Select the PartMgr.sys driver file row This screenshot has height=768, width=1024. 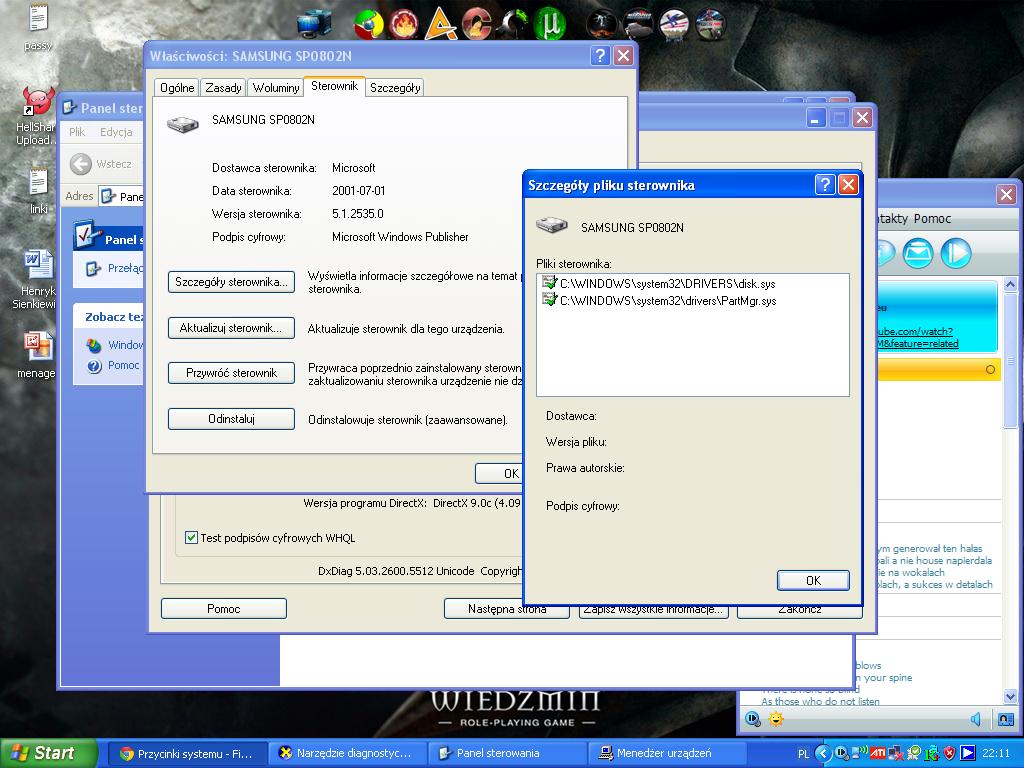[x=658, y=300]
